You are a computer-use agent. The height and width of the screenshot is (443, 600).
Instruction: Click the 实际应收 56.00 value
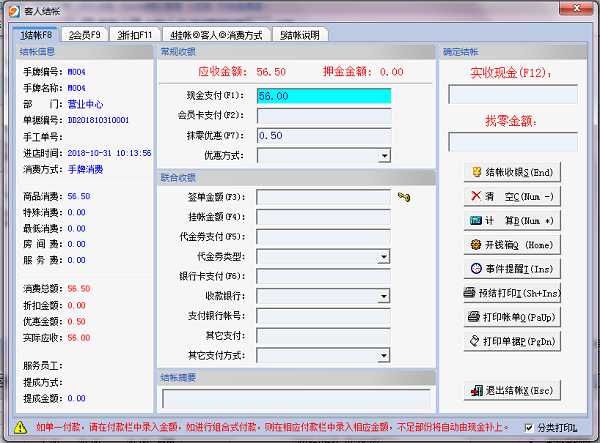[79, 338]
